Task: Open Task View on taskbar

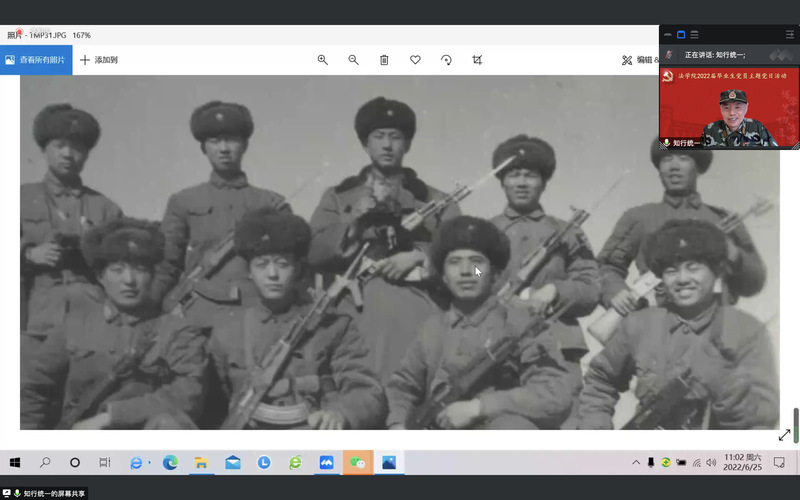Action: click(105, 463)
